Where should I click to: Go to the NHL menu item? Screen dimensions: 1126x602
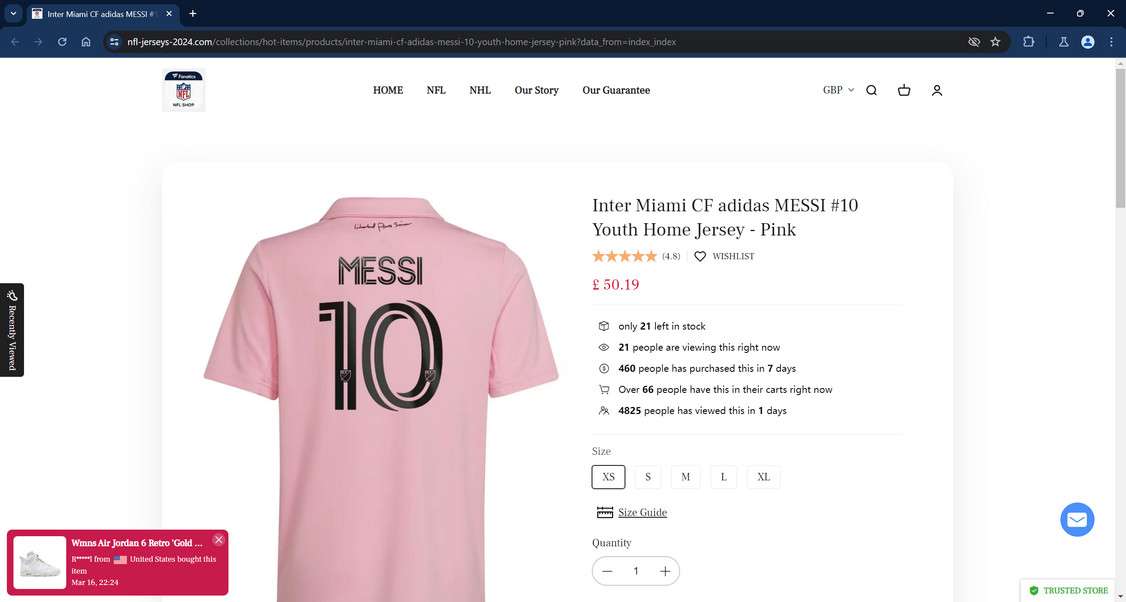[x=480, y=90]
